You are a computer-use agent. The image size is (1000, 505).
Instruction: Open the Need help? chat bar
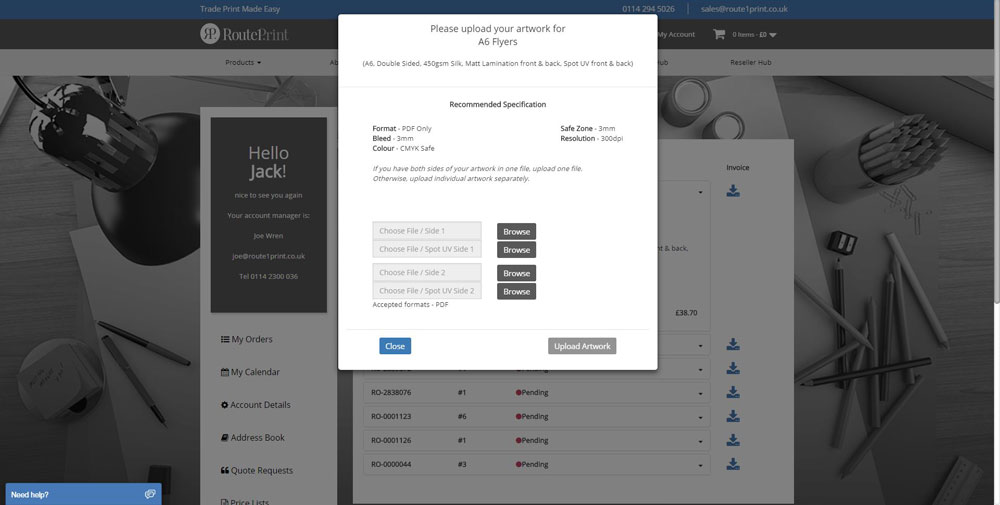click(x=84, y=494)
